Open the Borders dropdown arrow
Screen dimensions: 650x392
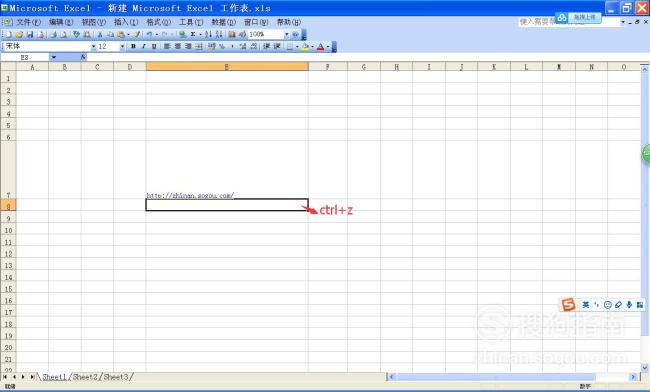point(297,46)
